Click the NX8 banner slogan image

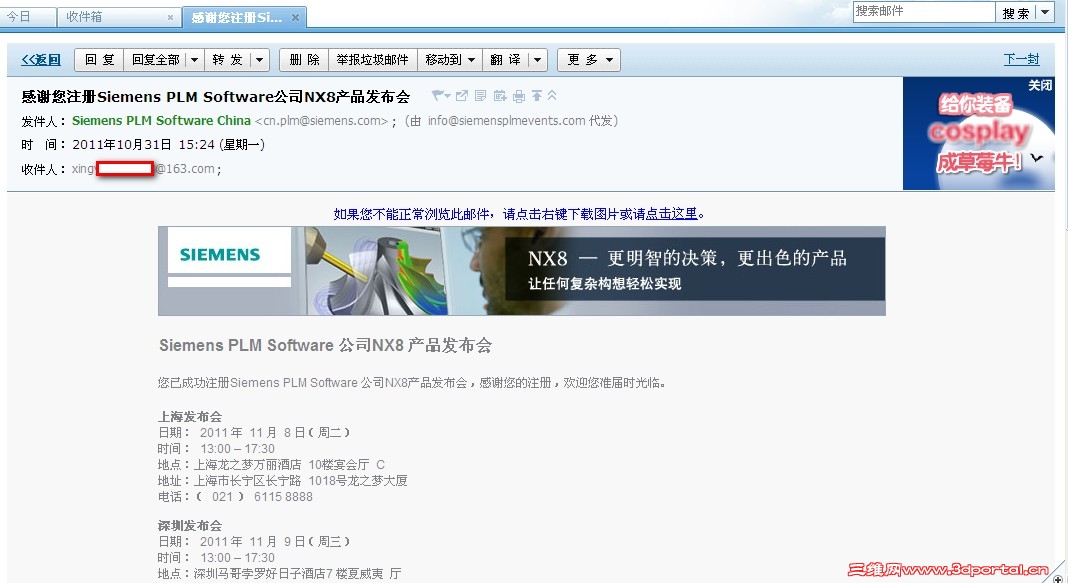pyautogui.click(x=695, y=269)
